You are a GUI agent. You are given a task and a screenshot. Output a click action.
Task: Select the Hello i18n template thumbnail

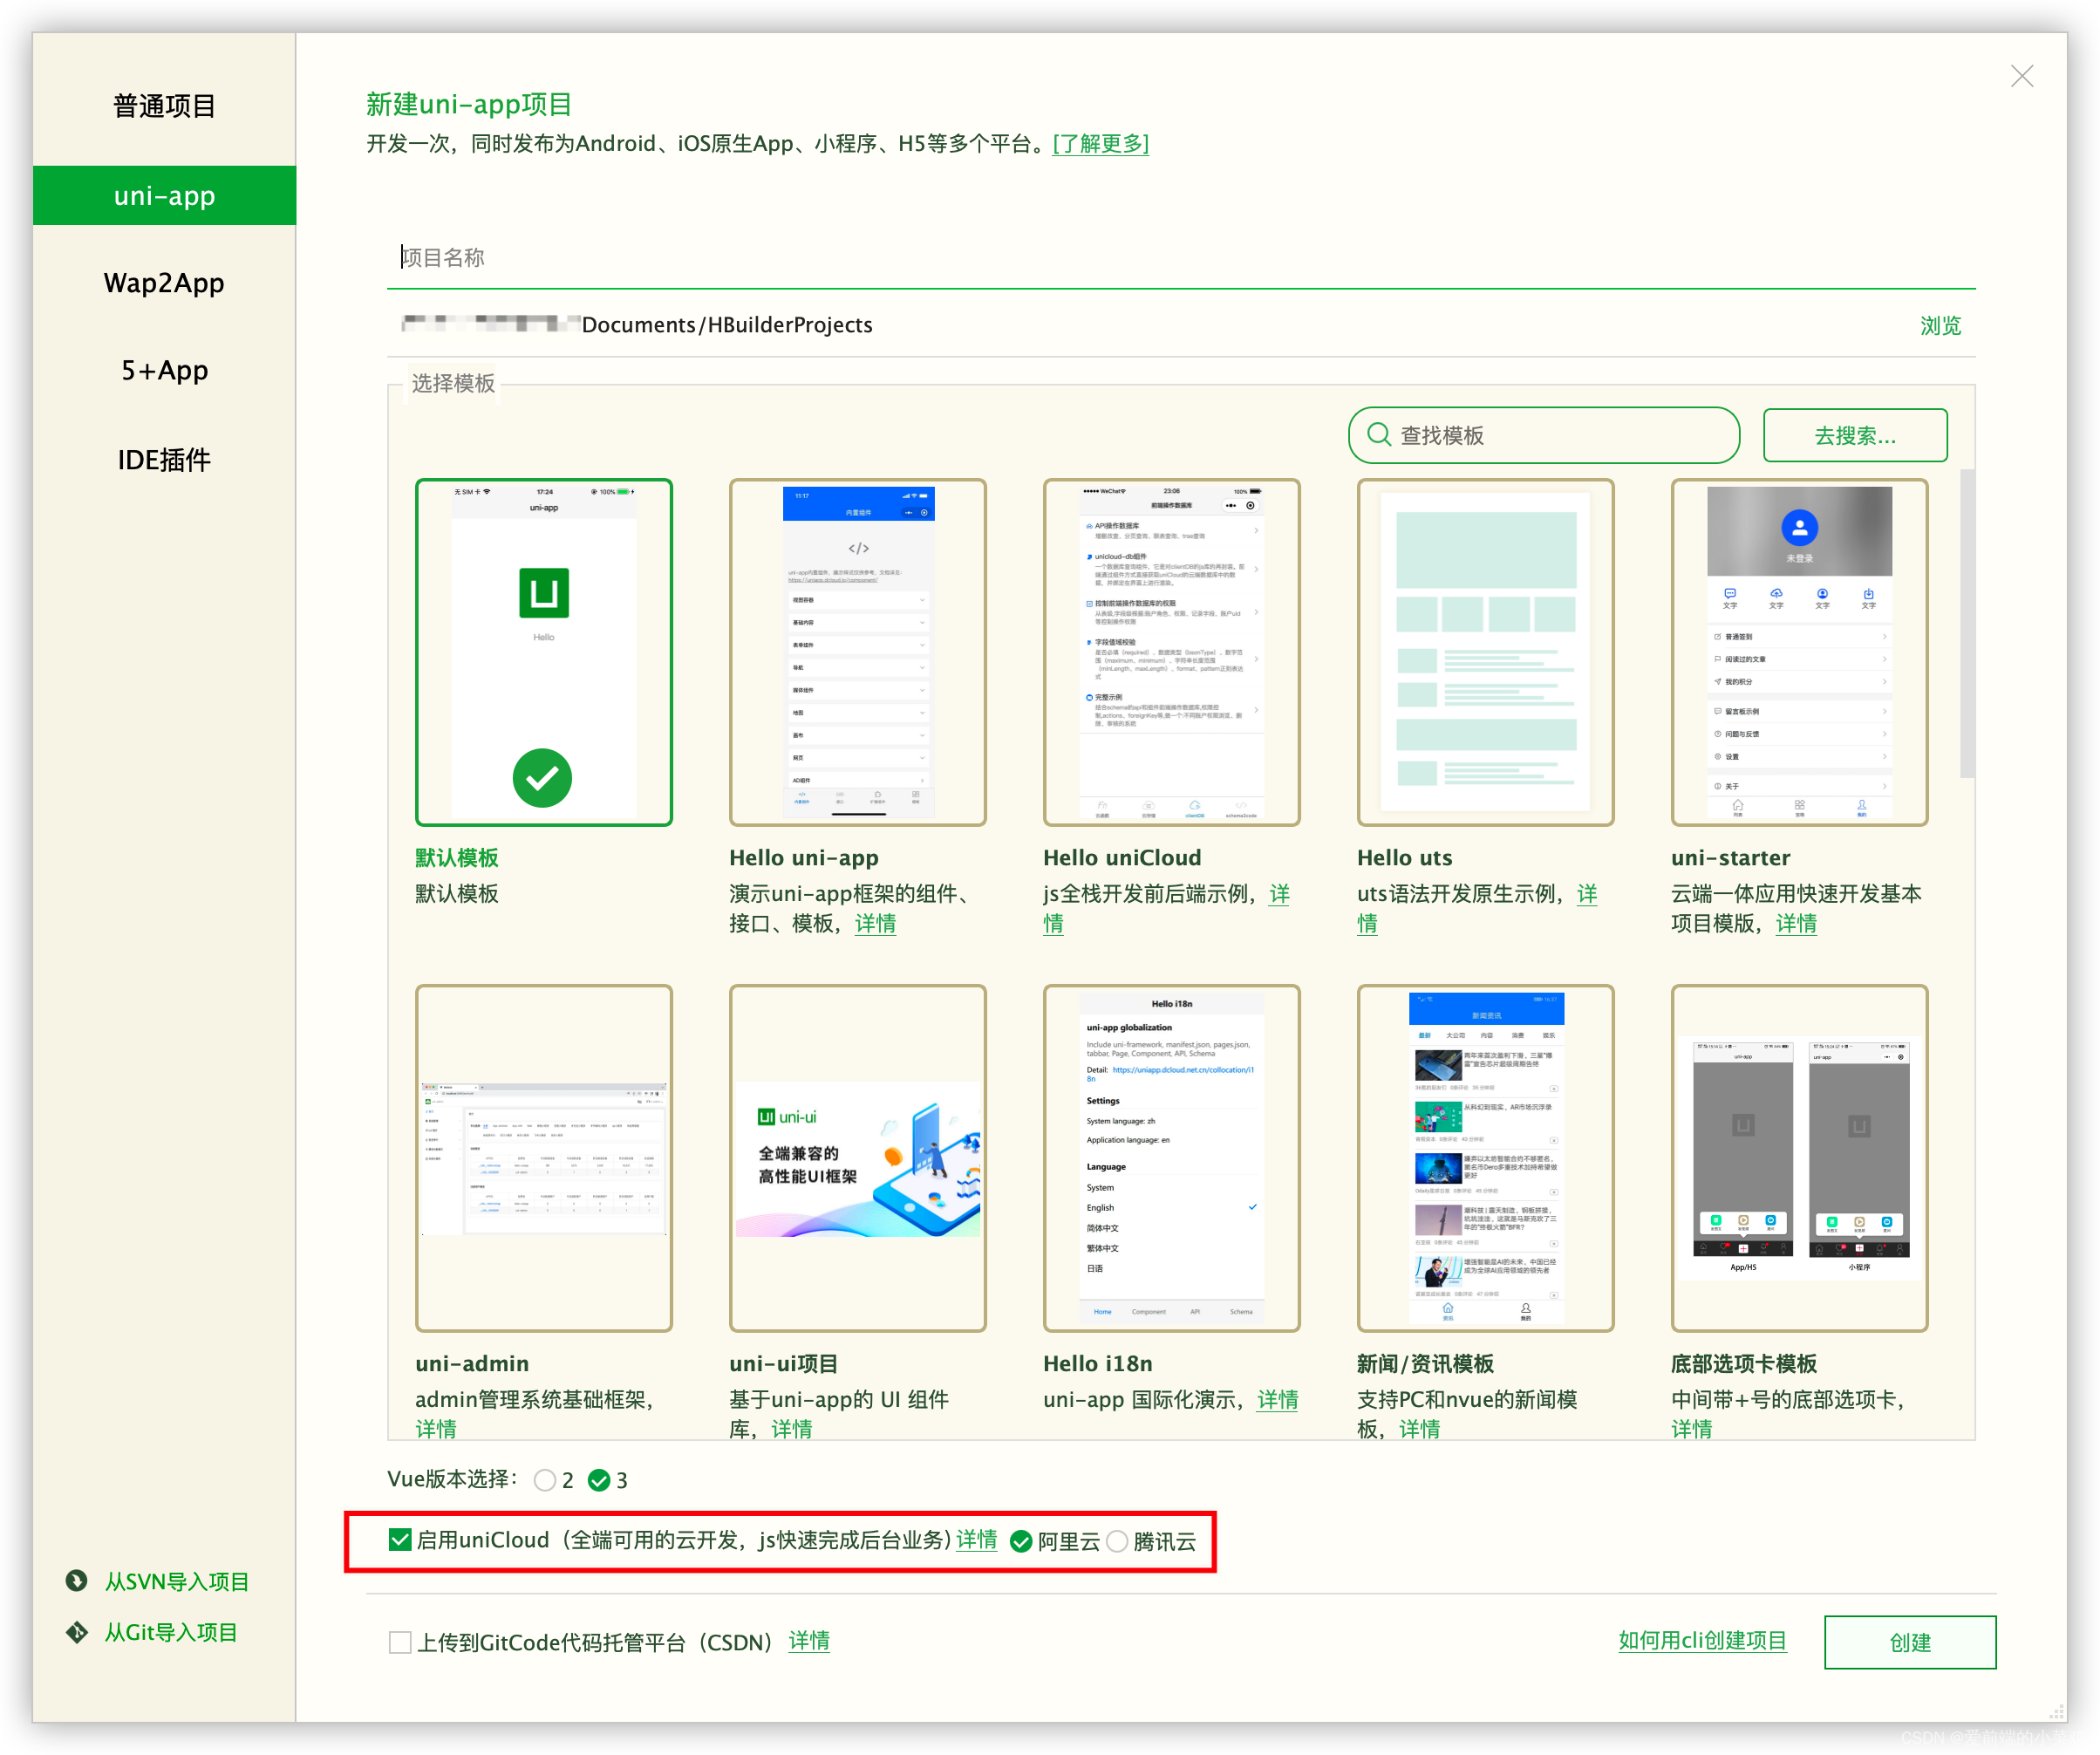1171,1158
